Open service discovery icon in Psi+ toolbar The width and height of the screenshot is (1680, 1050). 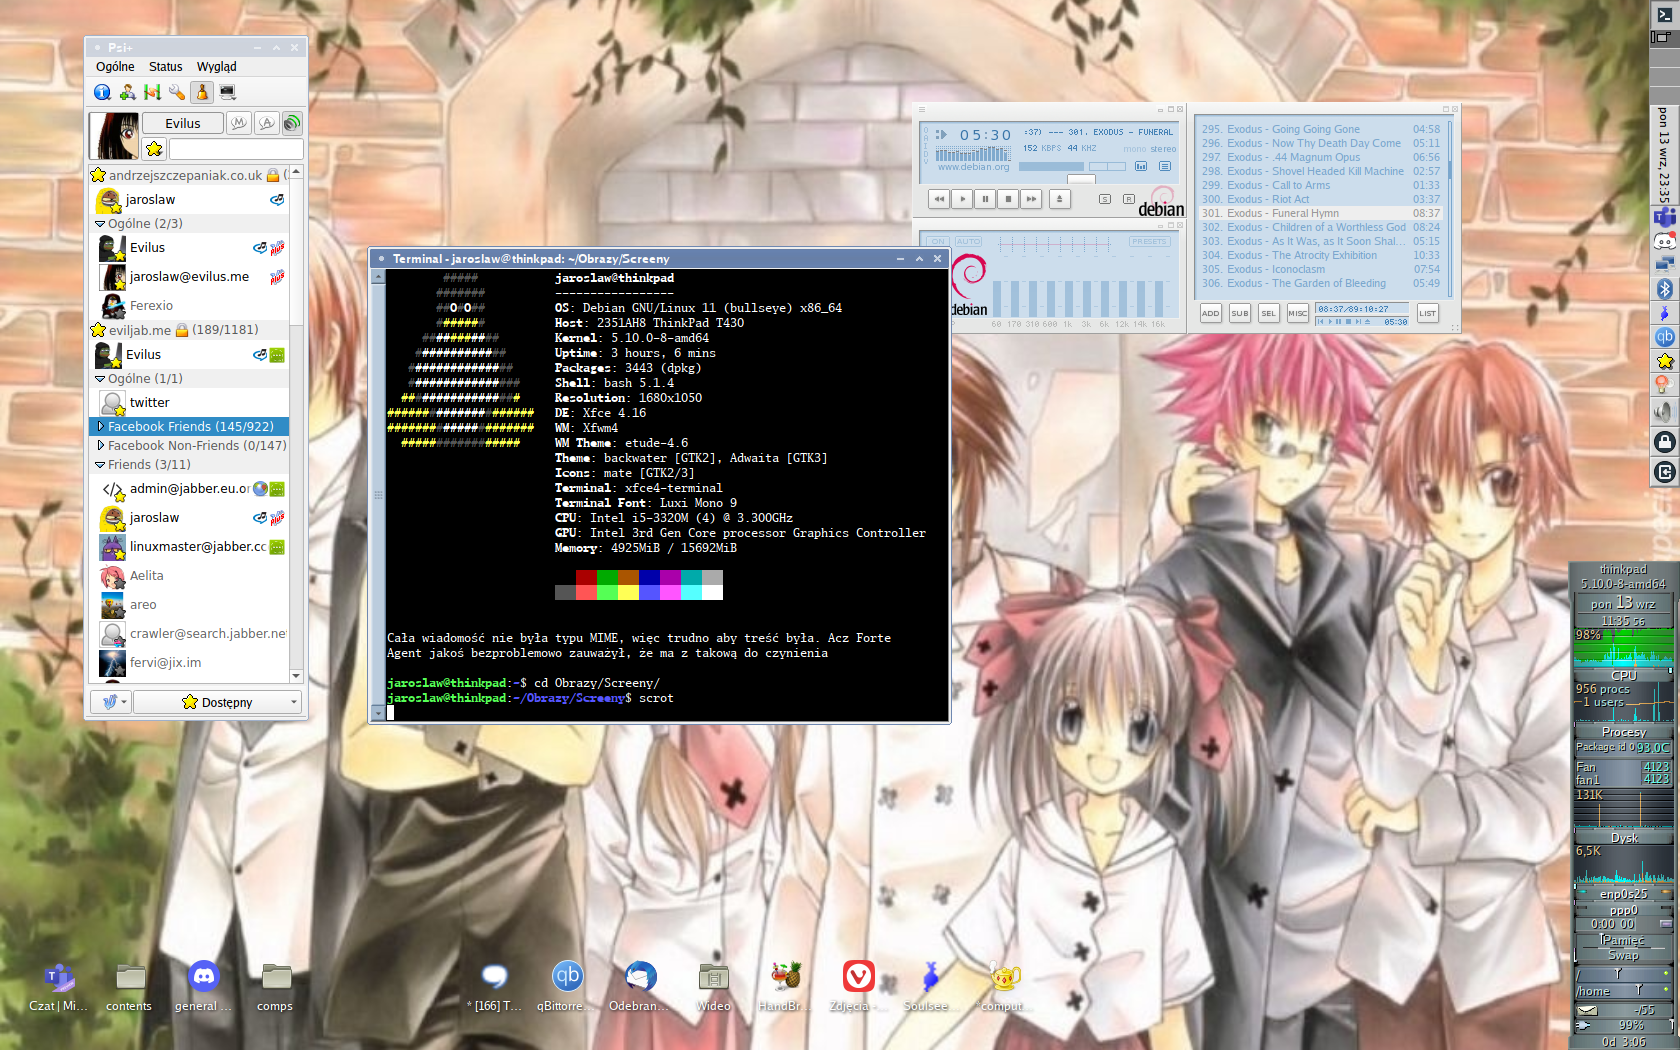click(x=152, y=92)
